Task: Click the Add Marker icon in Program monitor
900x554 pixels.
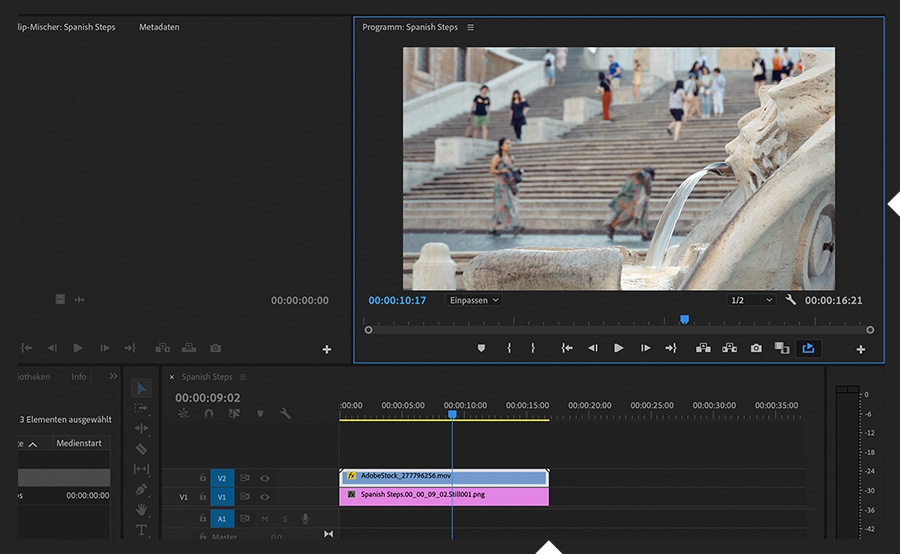Action: pos(481,348)
